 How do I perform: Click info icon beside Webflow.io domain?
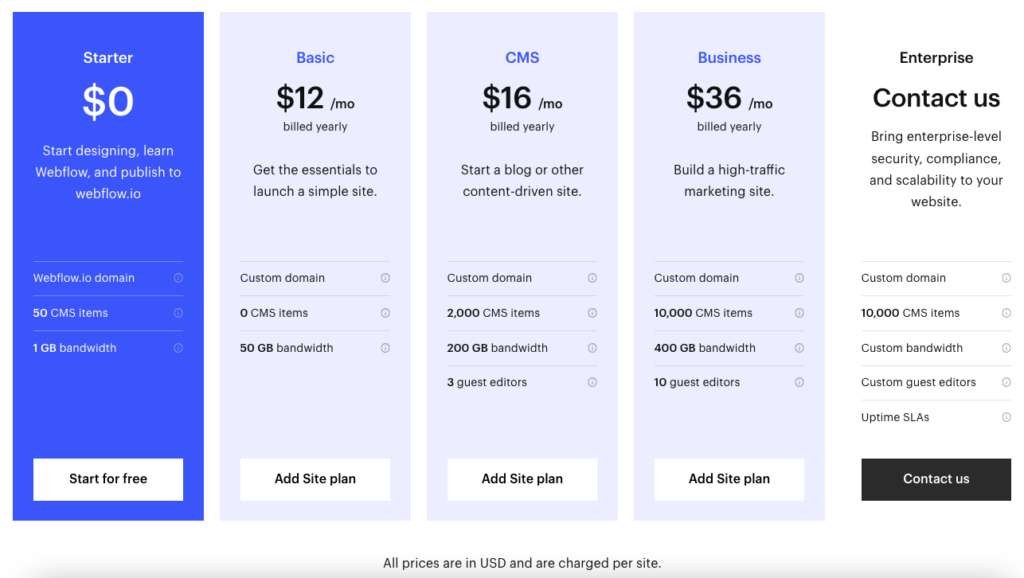click(178, 278)
